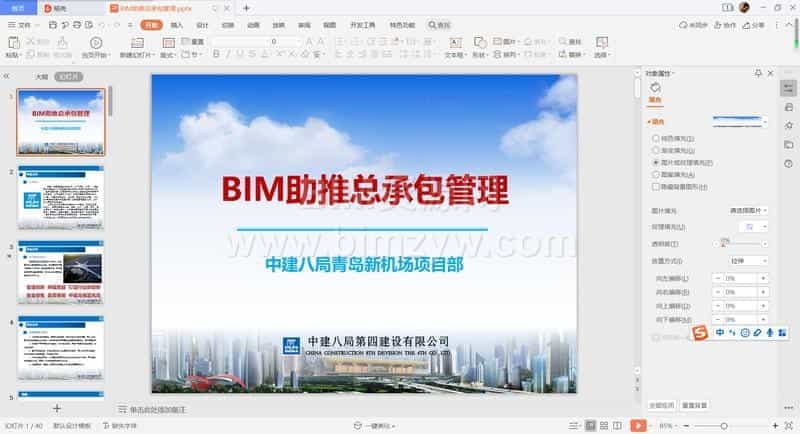
Task: Click the microphone icon on Sogou toolbar
Action: tap(769, 333)
